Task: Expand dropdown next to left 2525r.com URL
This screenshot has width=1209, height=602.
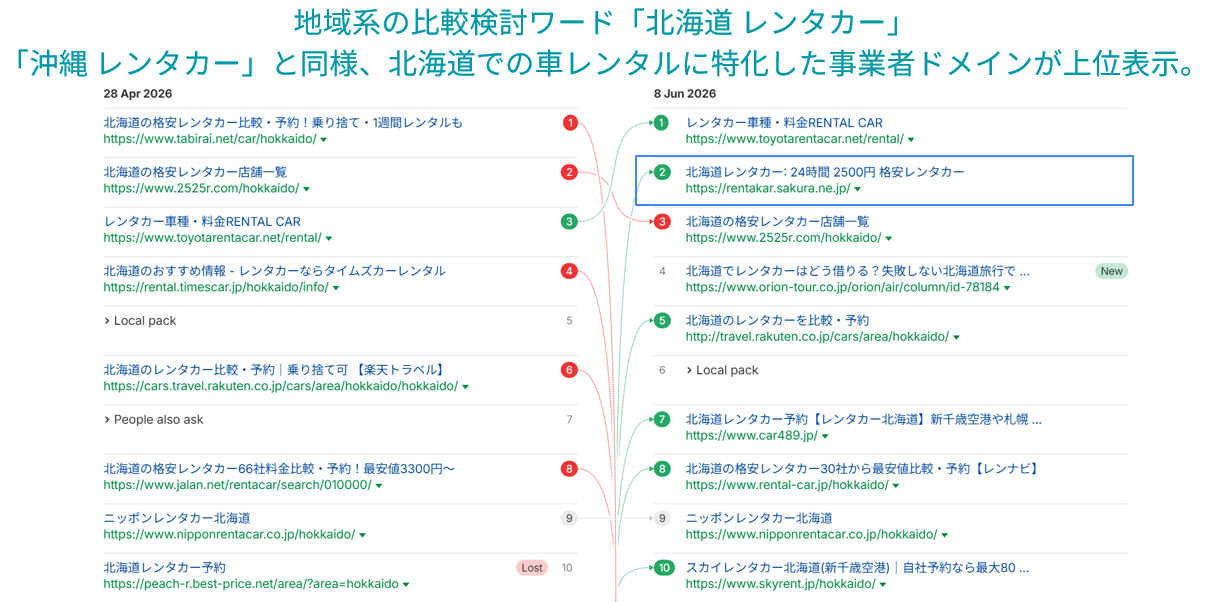Action: pyautogui.click(x=307, y=189)
